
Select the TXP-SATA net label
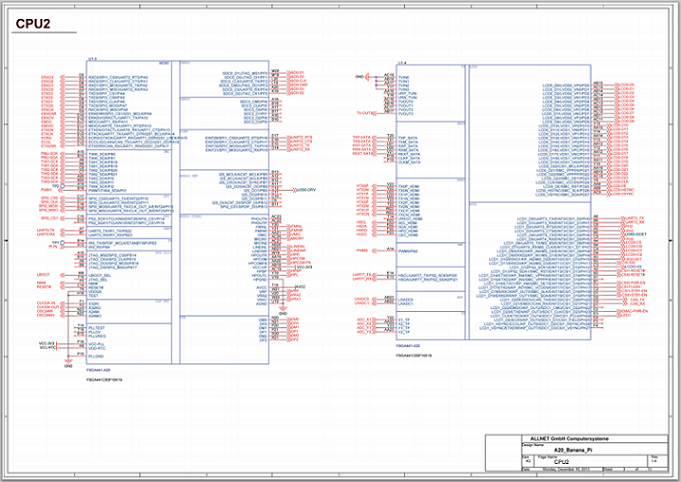point(362,137)
